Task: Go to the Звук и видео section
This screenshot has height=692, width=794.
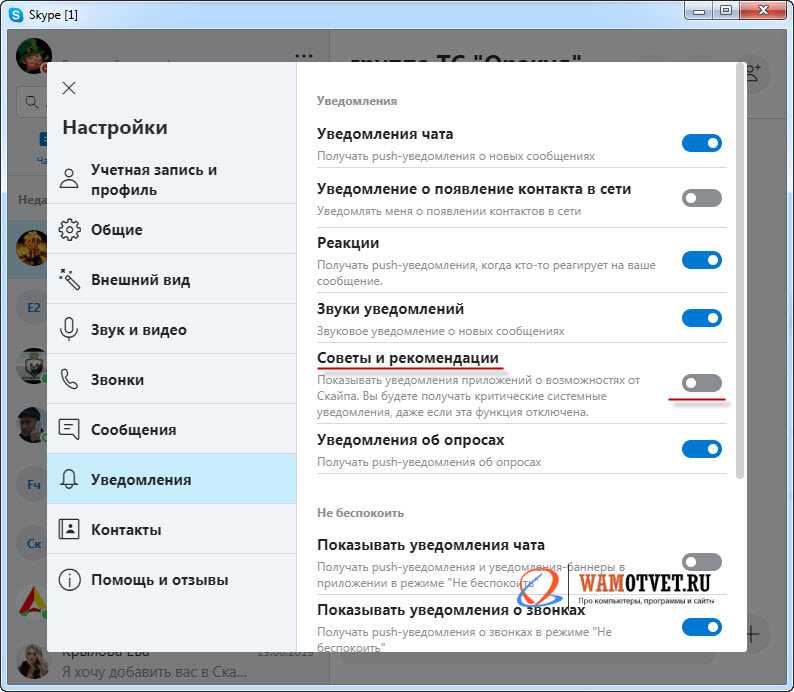Action: pyautogui.click(x=172, y=330)
